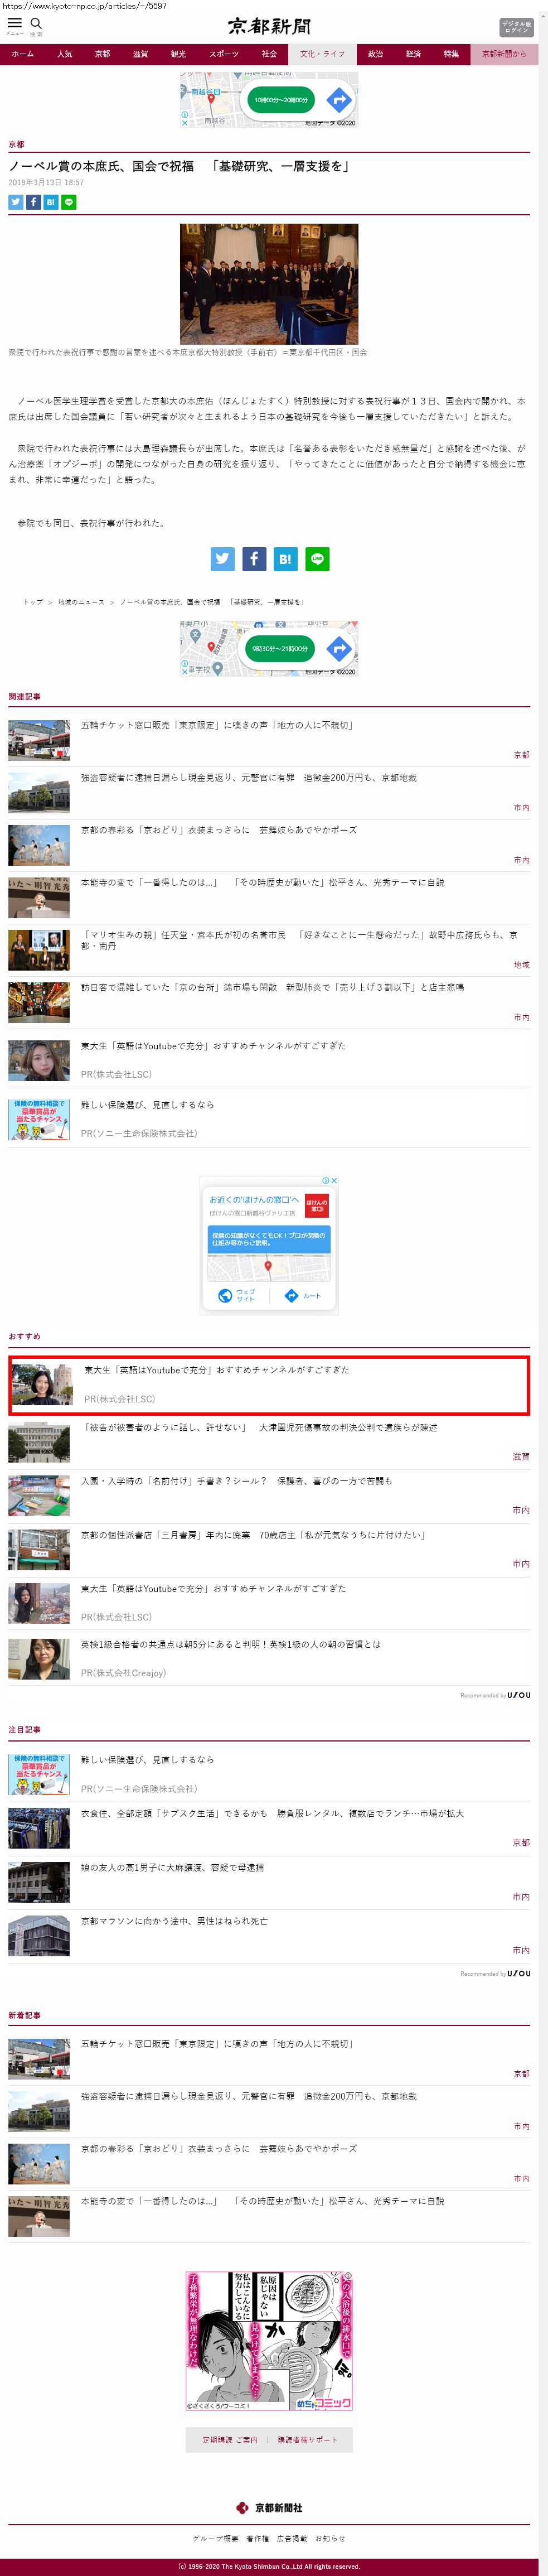Image resolution: width=548 pixels, height=2576 pixels.
Task: Click thumbnail of 京おどり article in 関連記事
Action: coord(39,846)
